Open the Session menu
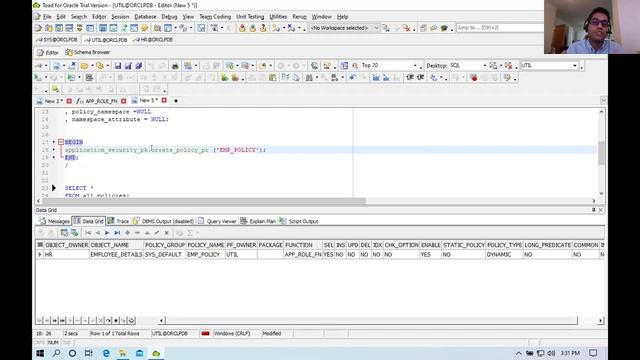 tap(120, 17)
